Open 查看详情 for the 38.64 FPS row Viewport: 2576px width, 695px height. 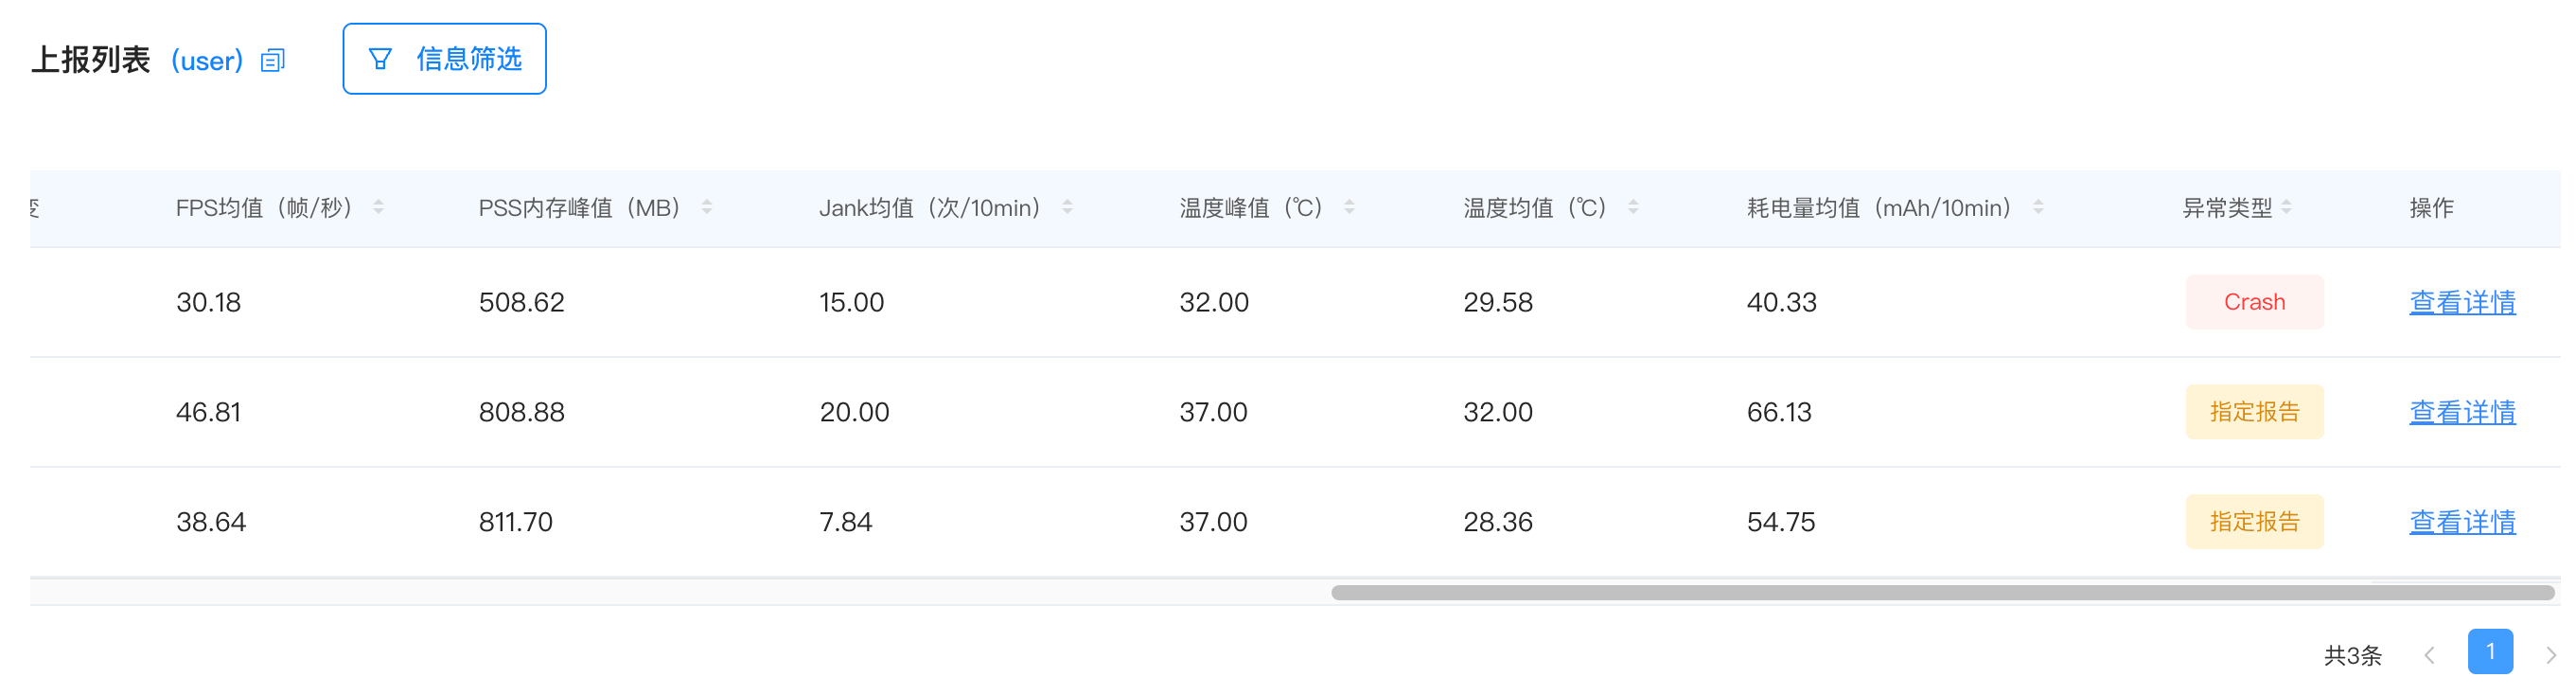[2462, 522]
